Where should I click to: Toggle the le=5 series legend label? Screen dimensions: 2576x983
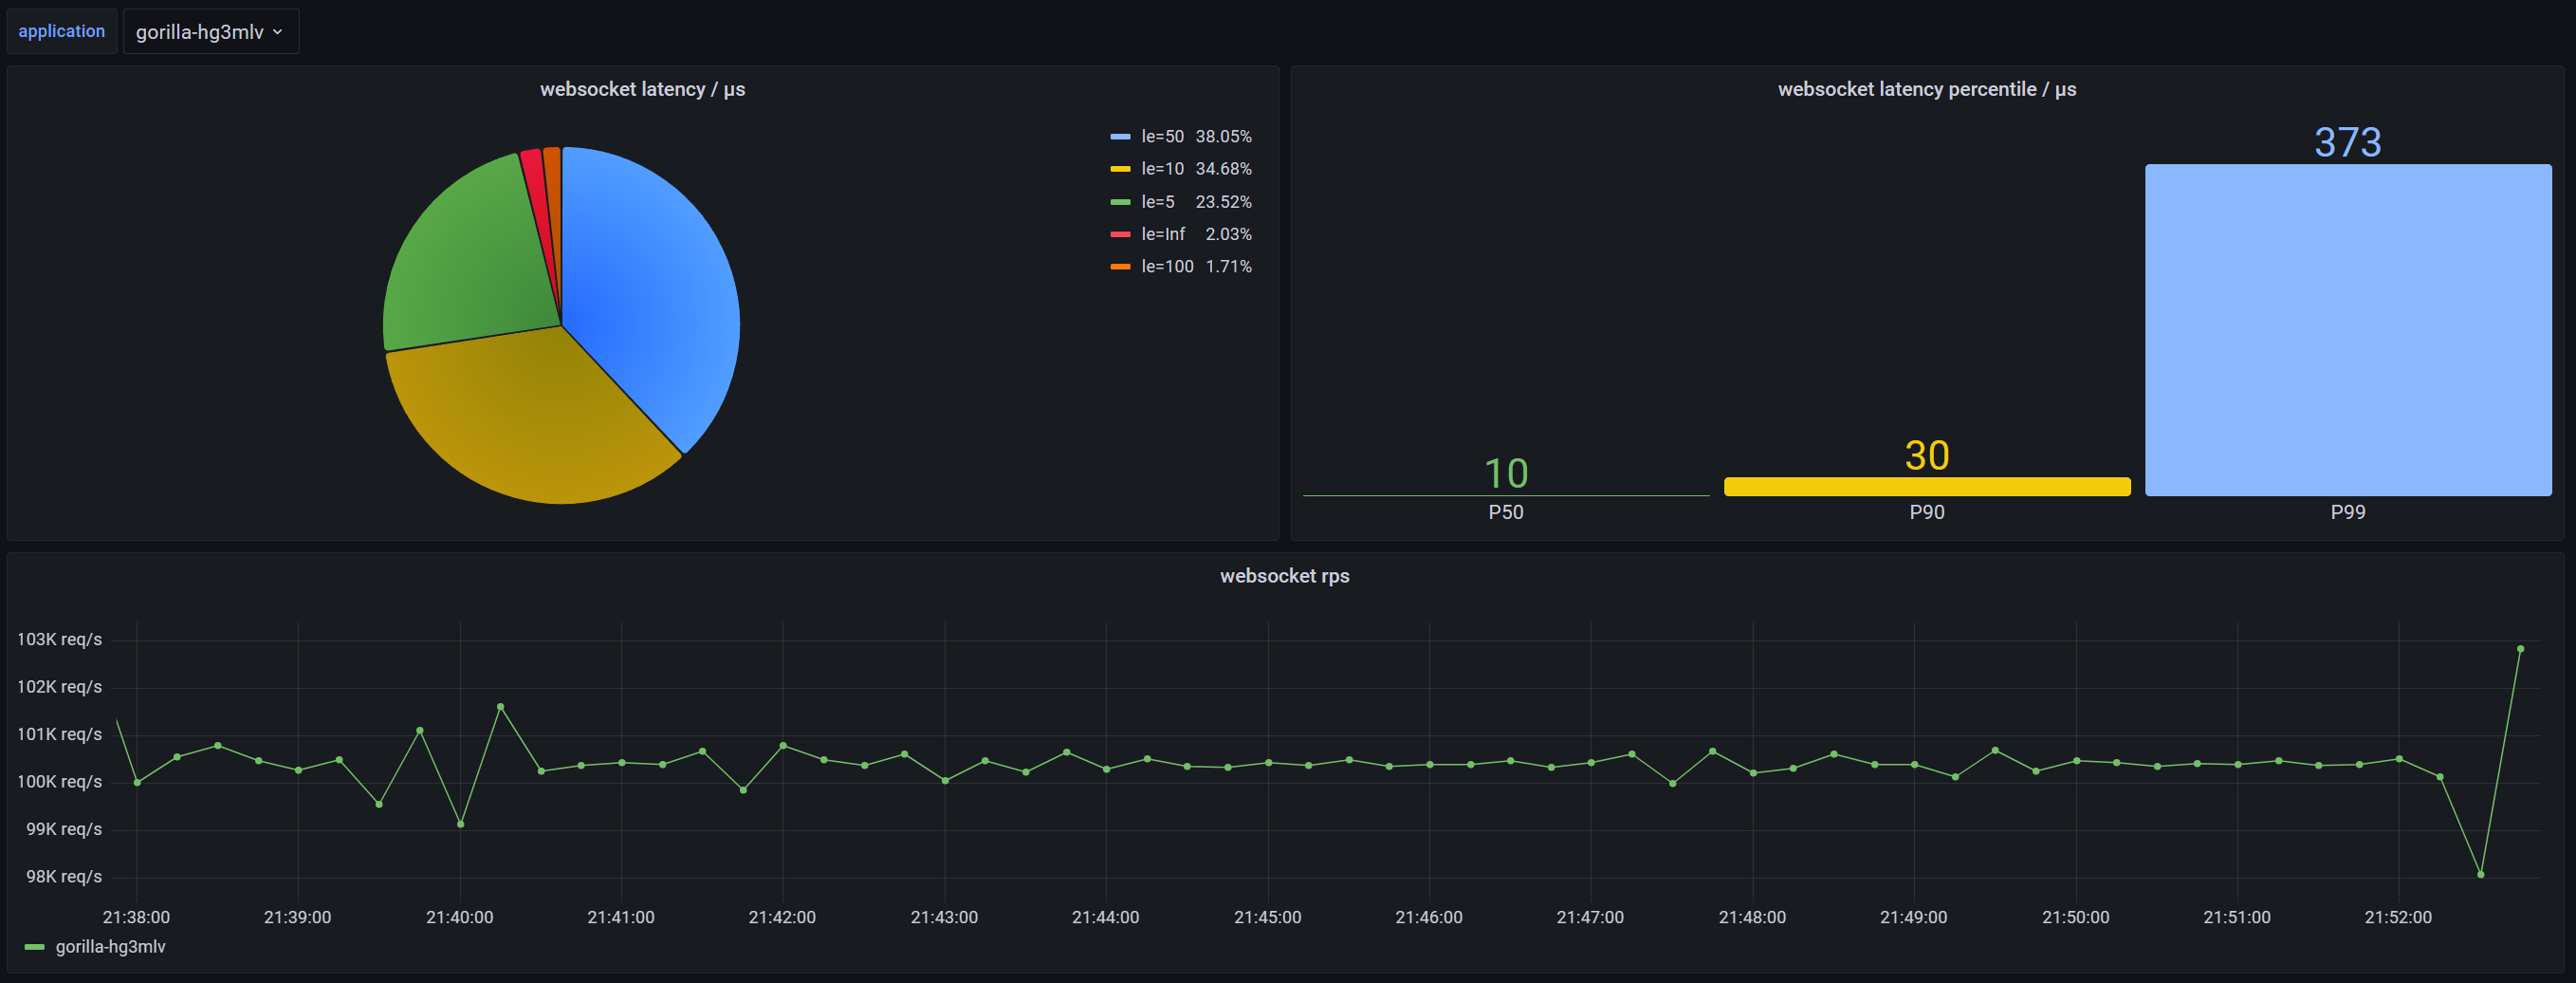pyautogui.click(x=1158, y=202)
